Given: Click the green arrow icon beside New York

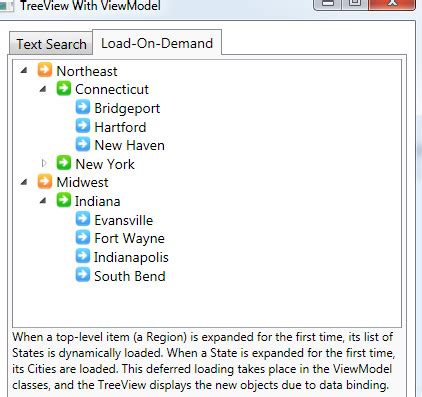Looking at the screenshot, I should coord(64,163).
